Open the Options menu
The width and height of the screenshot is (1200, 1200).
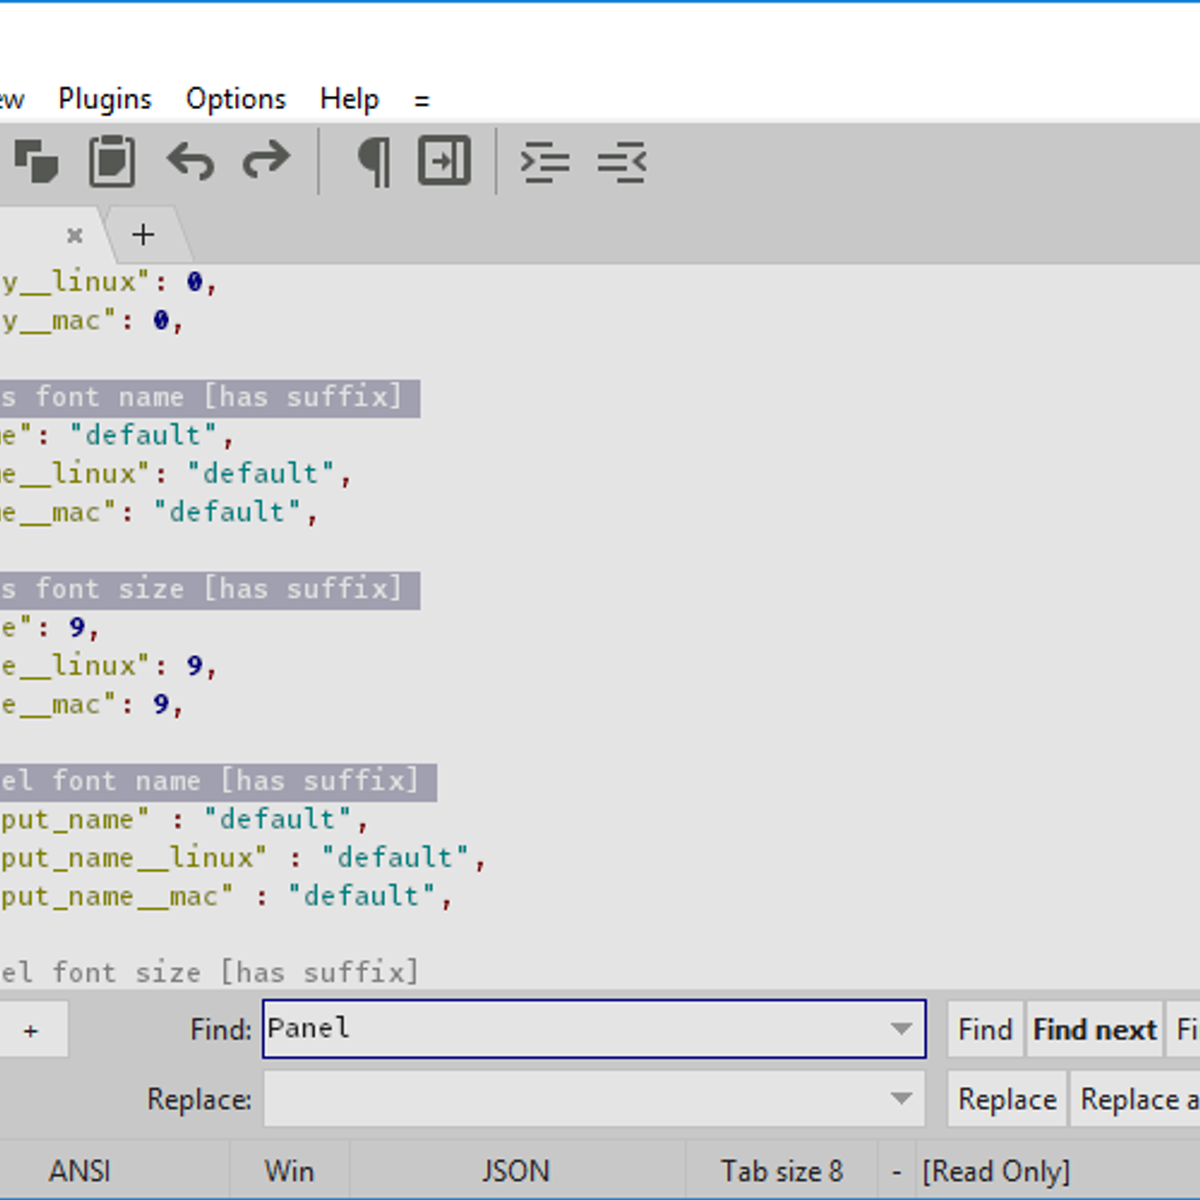(x=236, y=99)
